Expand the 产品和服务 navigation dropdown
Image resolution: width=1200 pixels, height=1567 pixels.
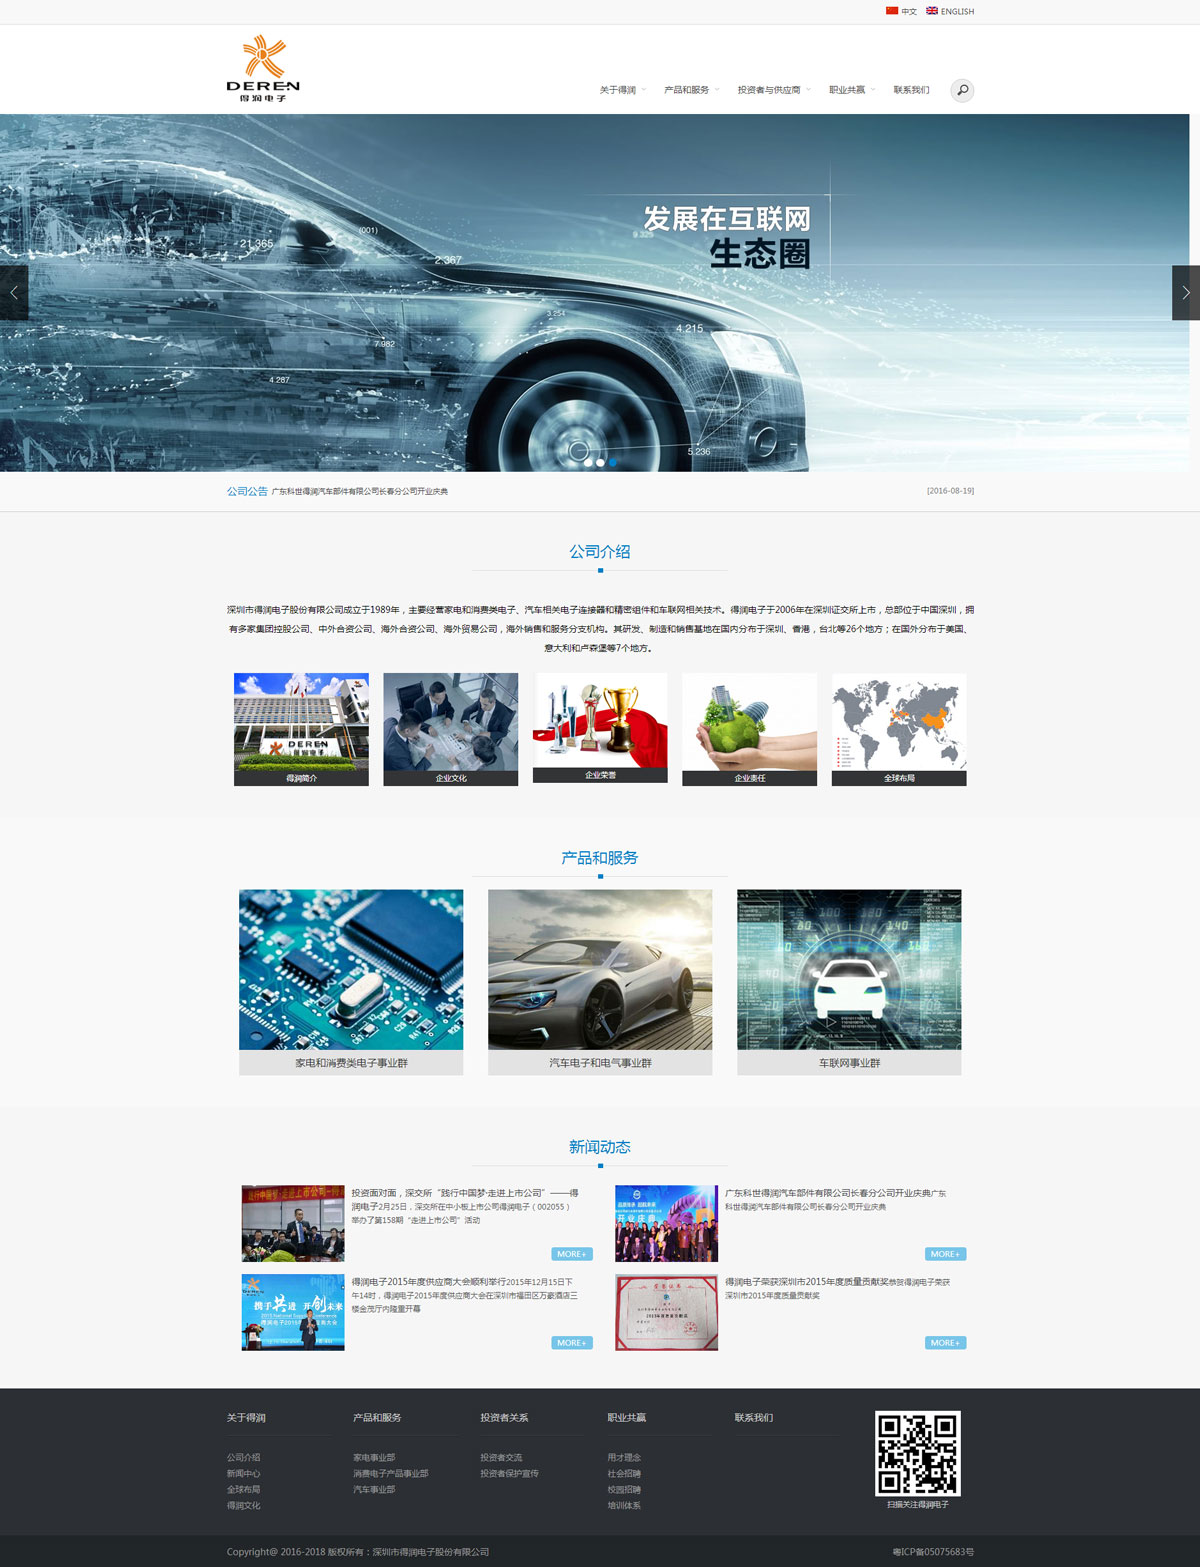click(x=687, y=90)
